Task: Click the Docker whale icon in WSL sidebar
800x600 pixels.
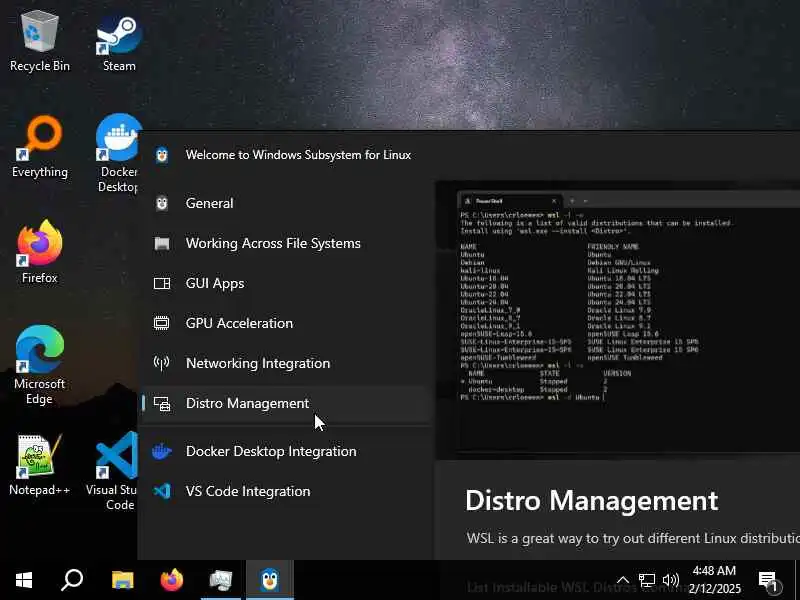Action: pos(162,451)
